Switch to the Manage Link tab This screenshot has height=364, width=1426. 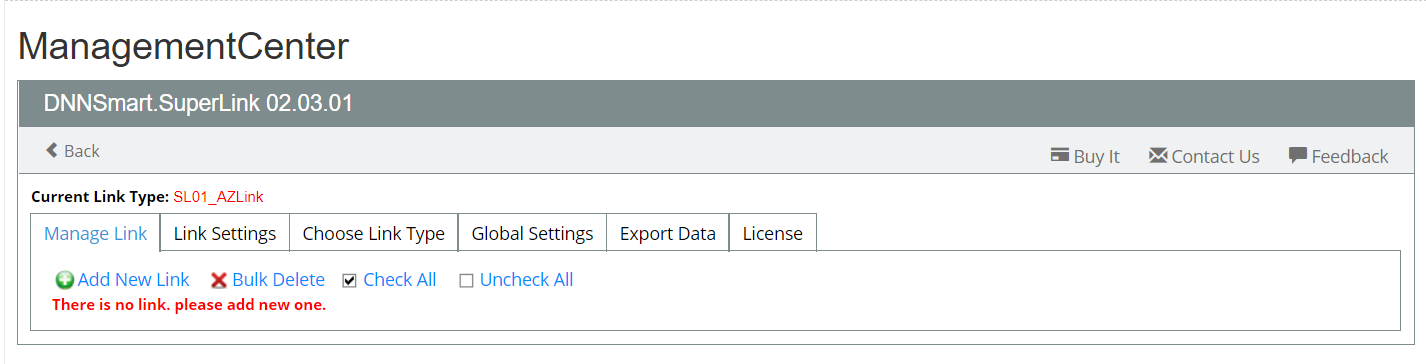[96, 233]
